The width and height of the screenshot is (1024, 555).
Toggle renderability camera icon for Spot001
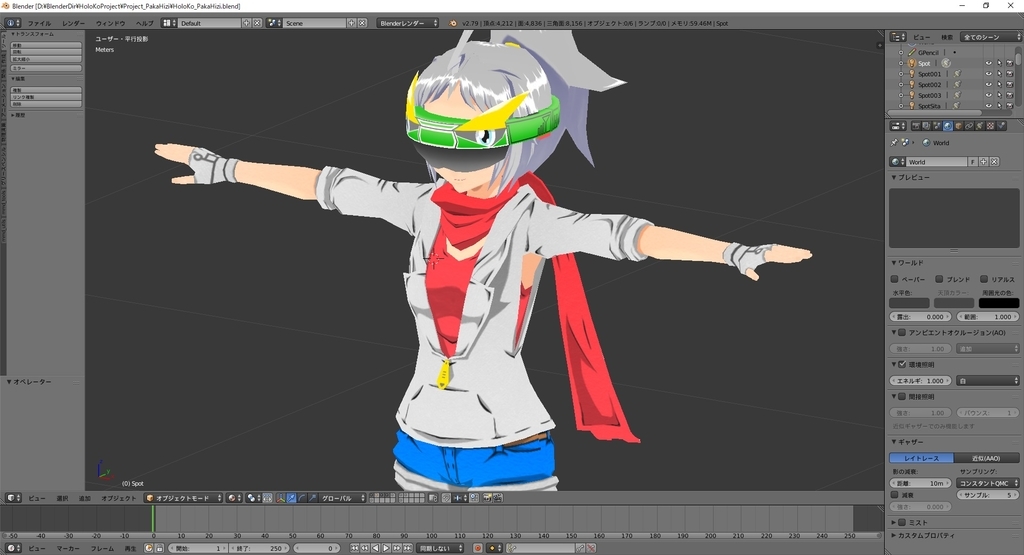point(1010,74)
